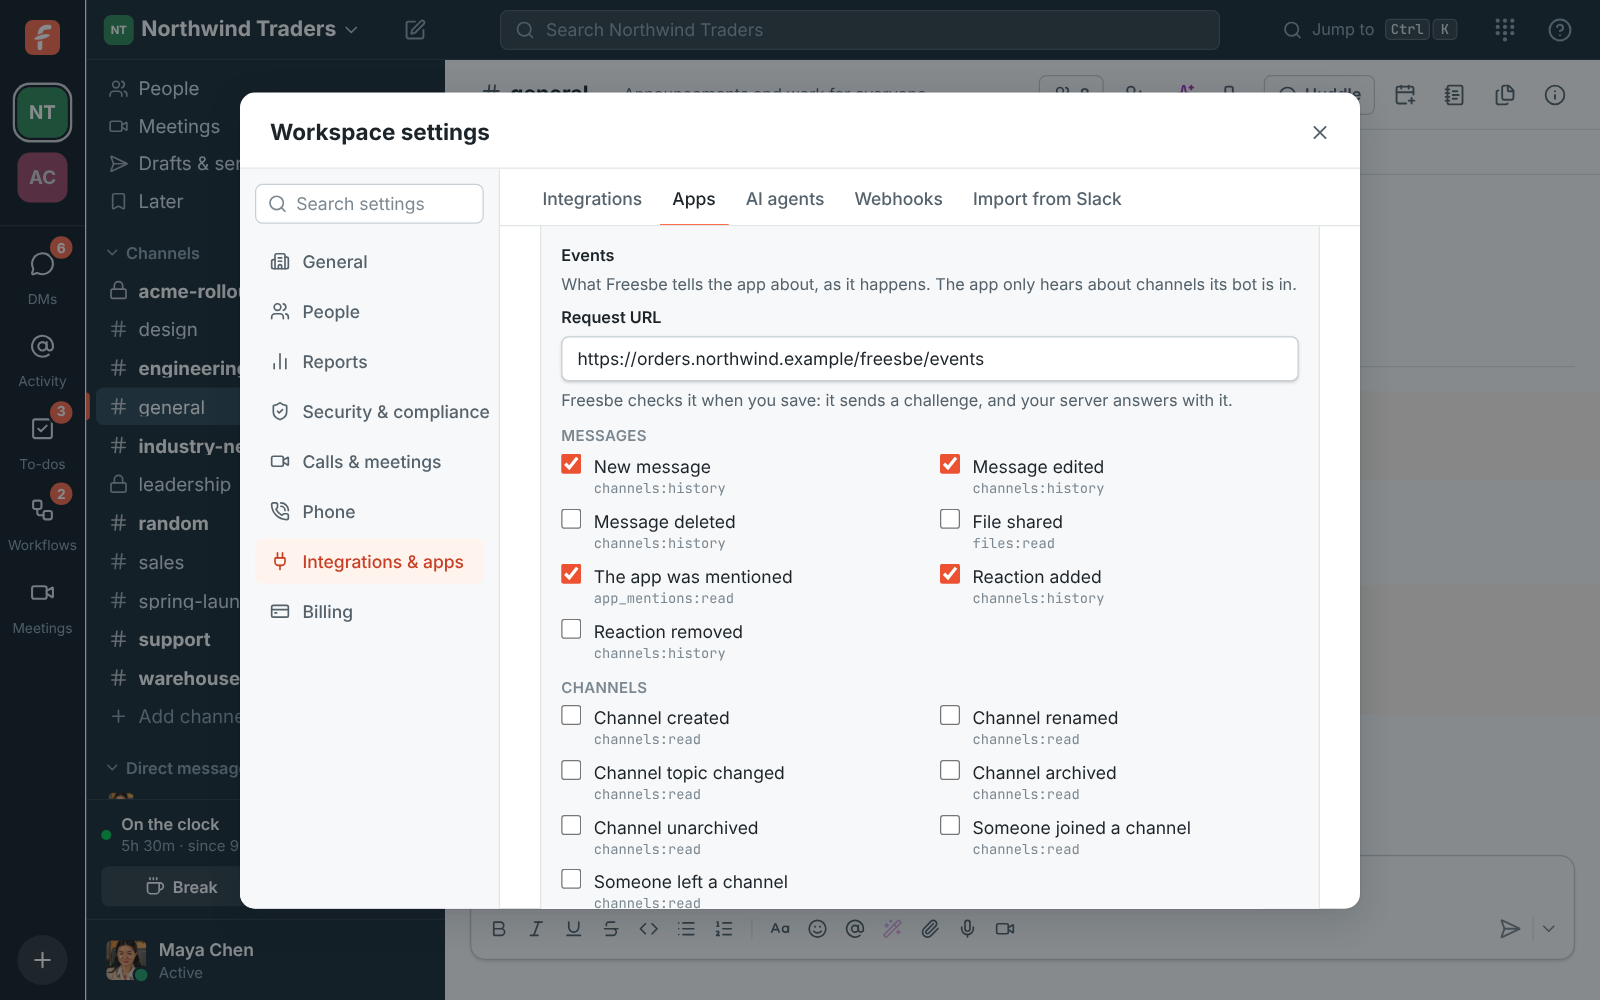Open the help question mark icon
Viewport: 1600px width, 1000px height.
pyautogui.click(x=1560, y=30)
